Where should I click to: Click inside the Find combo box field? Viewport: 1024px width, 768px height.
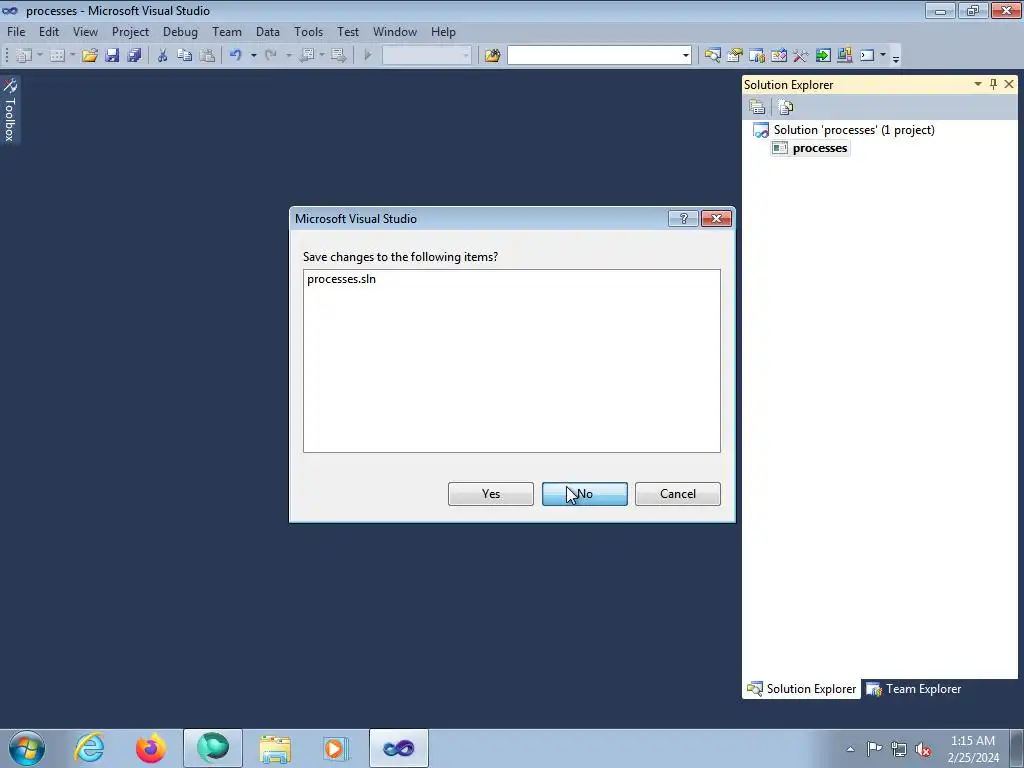(x=594, y=56)
